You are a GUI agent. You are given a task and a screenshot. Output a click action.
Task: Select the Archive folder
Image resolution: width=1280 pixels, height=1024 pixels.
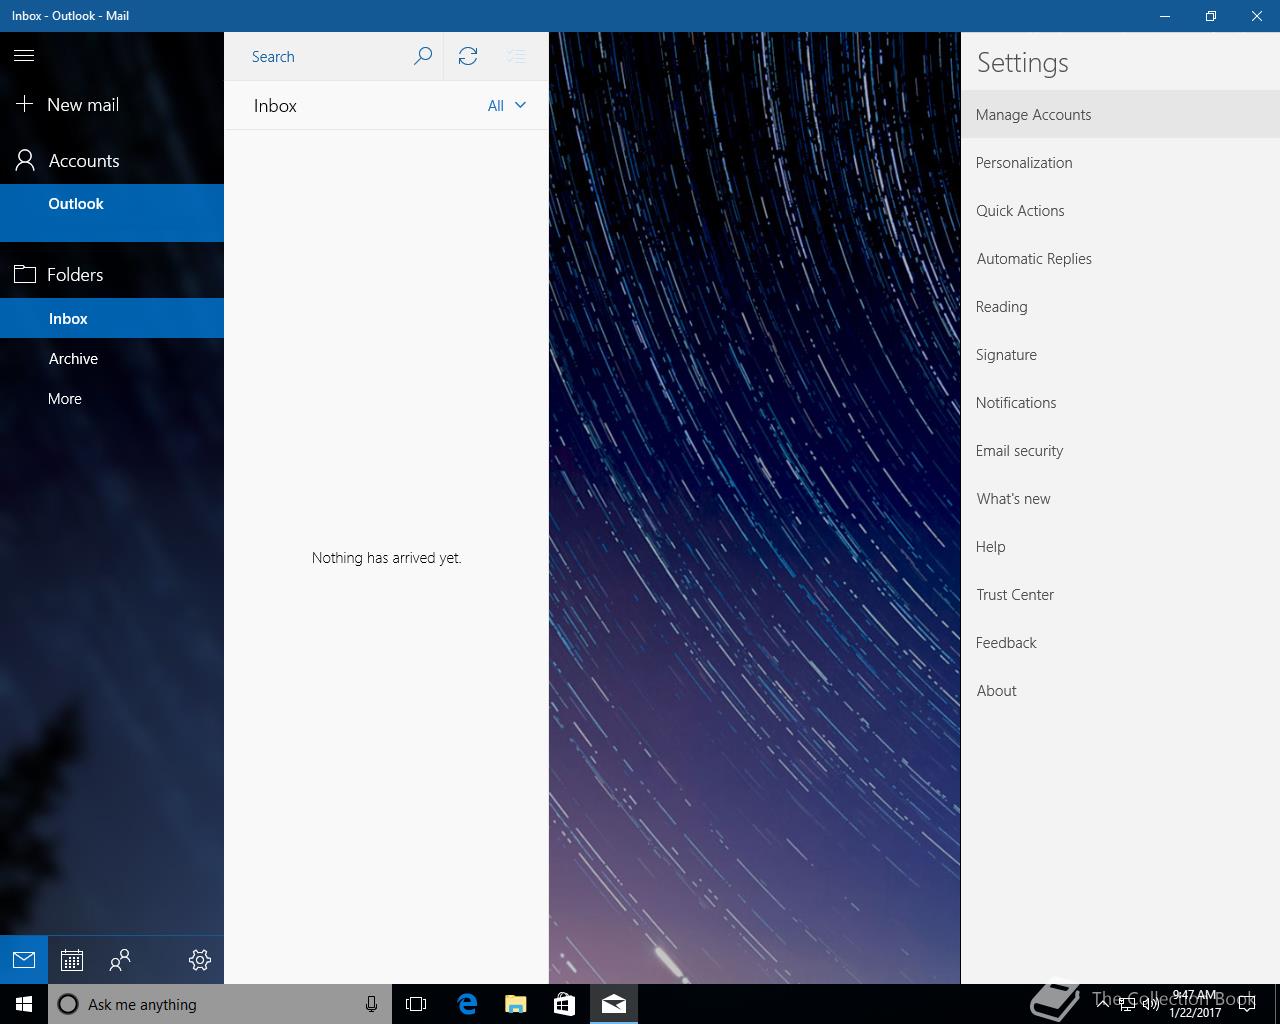coord(73,359)
